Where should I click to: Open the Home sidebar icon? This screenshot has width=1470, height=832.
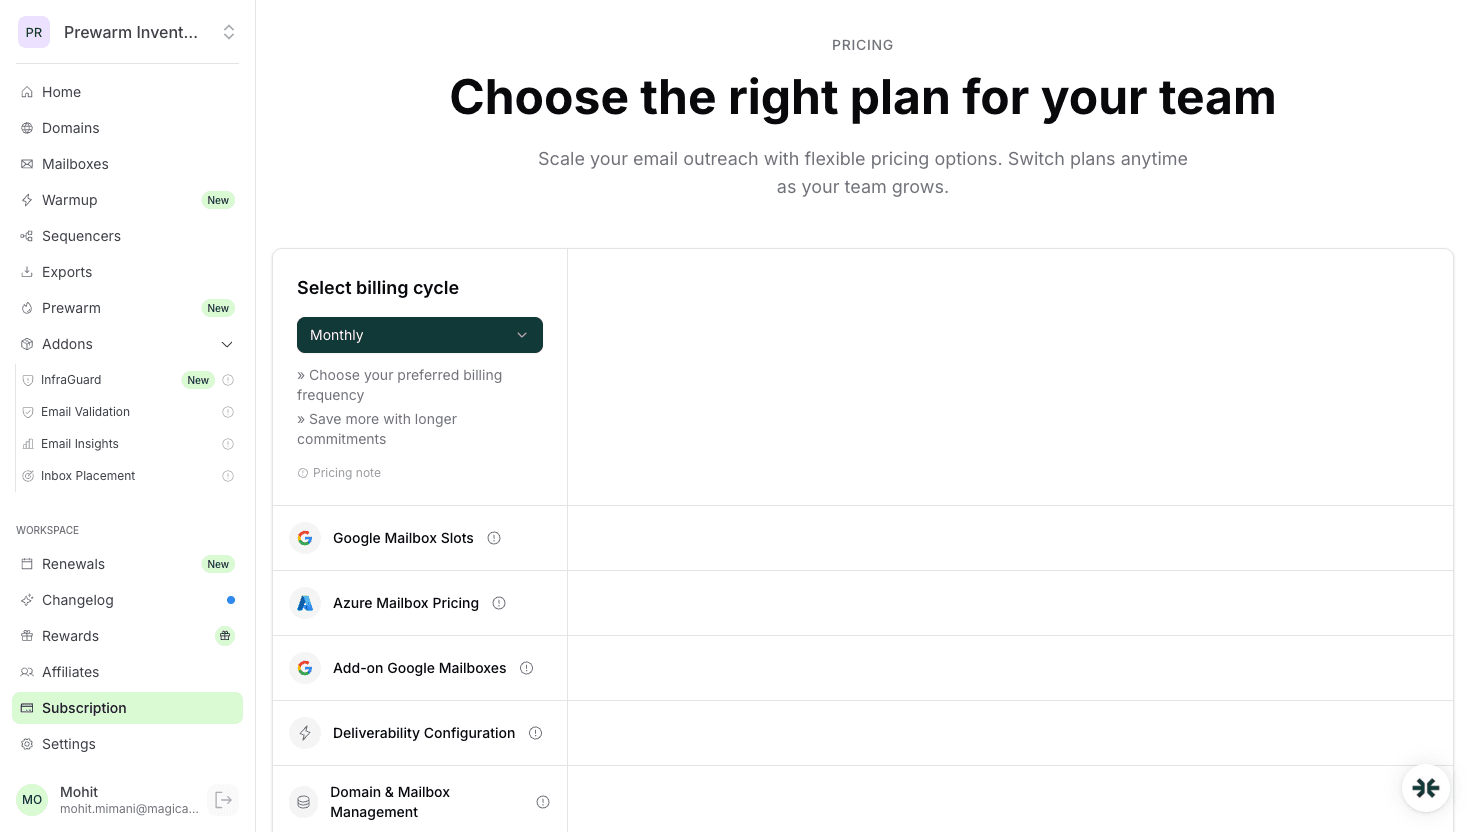(27, 92)
